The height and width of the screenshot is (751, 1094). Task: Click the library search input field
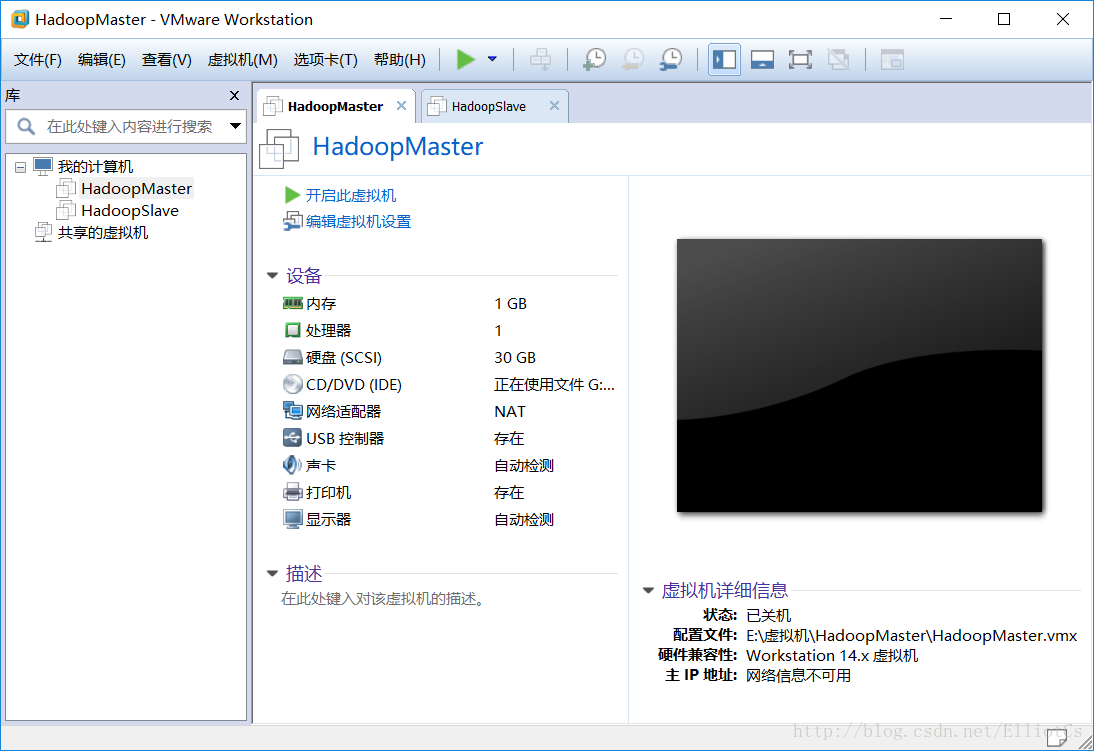128,126
